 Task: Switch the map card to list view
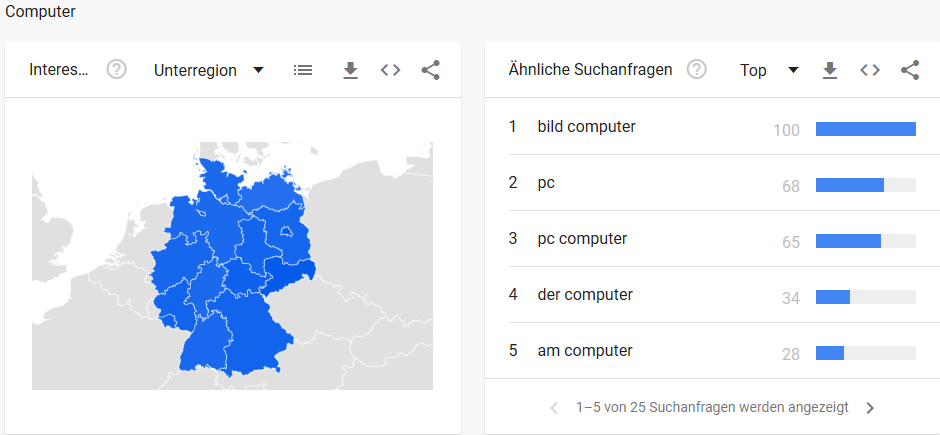click(303, 70)
